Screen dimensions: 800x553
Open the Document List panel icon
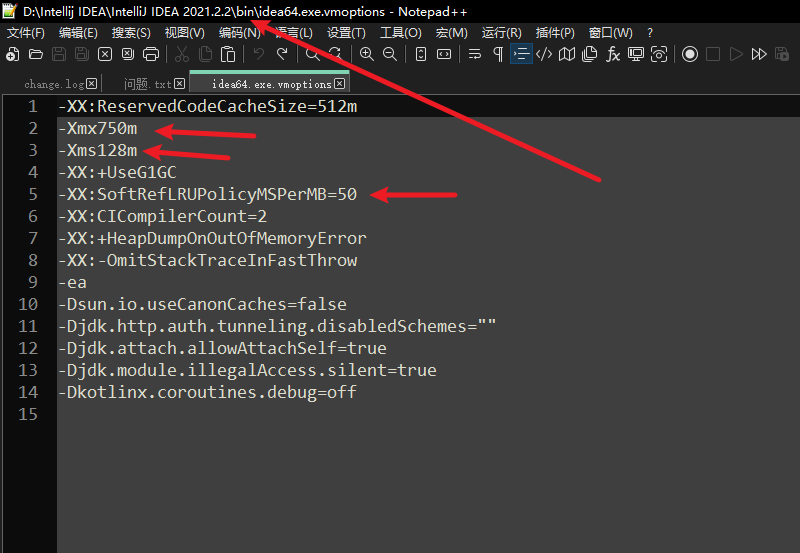click(590, 54)
